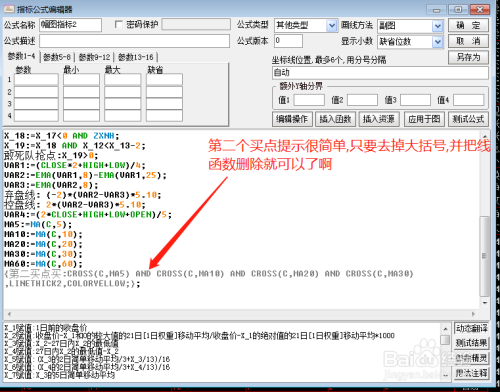
Task: Click the 公式版本 input field
Action: tap(289, 41)
